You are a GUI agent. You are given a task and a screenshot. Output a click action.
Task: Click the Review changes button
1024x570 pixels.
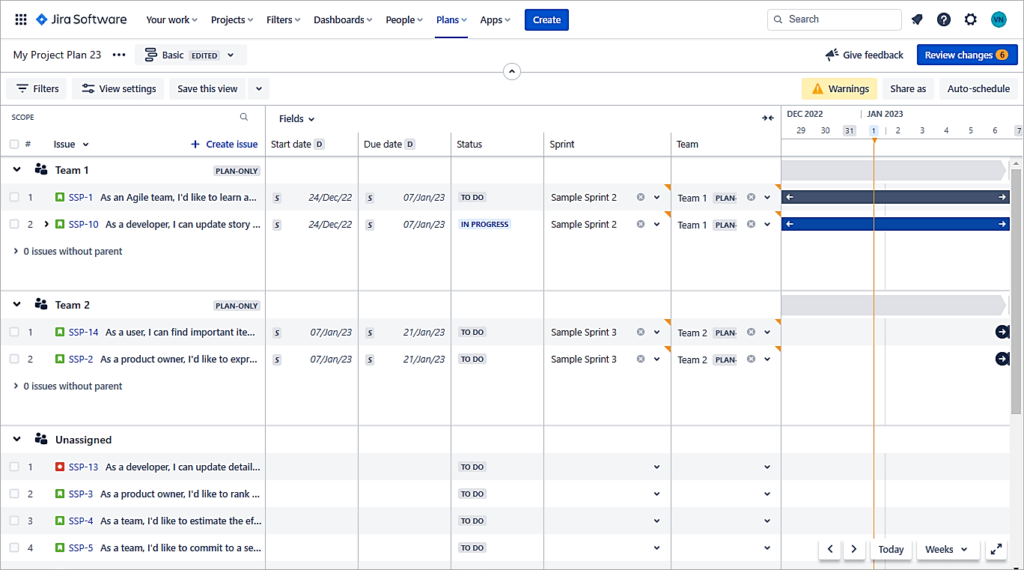click(966, 55)
